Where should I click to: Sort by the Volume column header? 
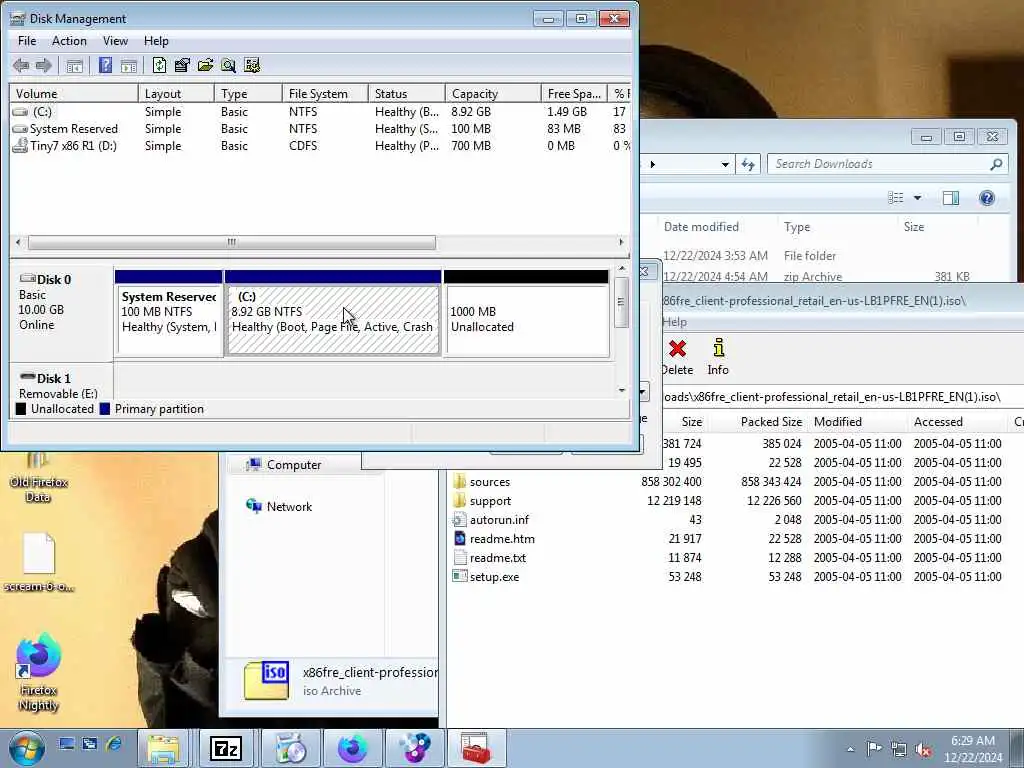74,93
